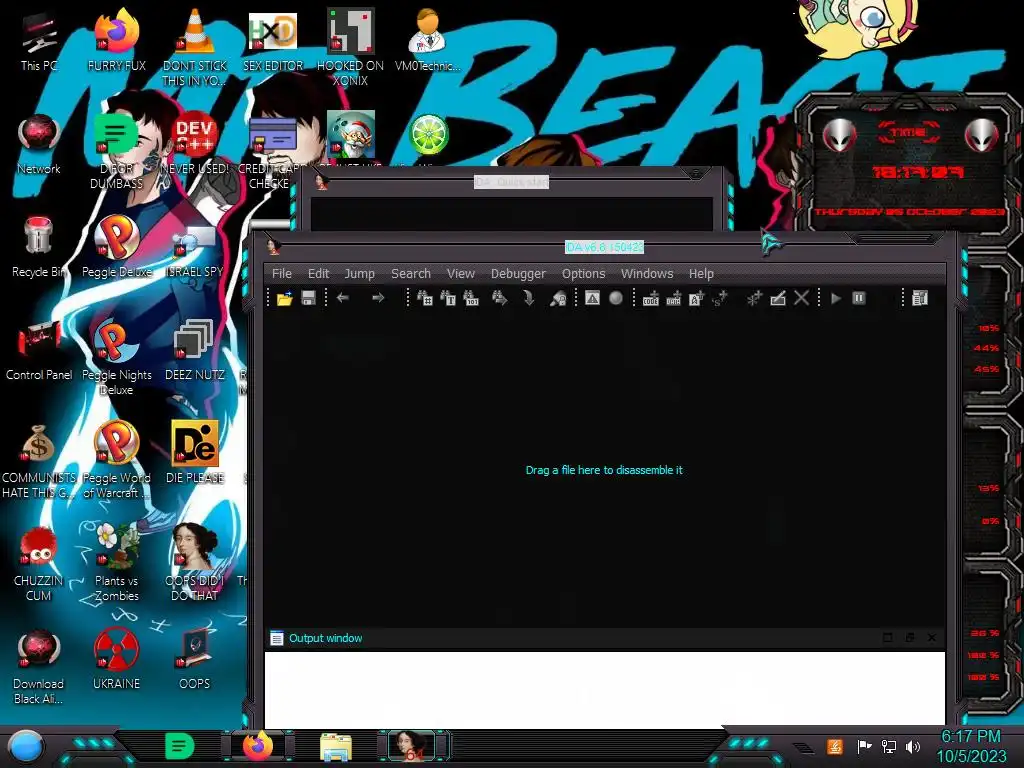The image size is (1024, 768).
Task: Select the Plants vs Zombies desktop shortcut
Action: tap(117, 563)
